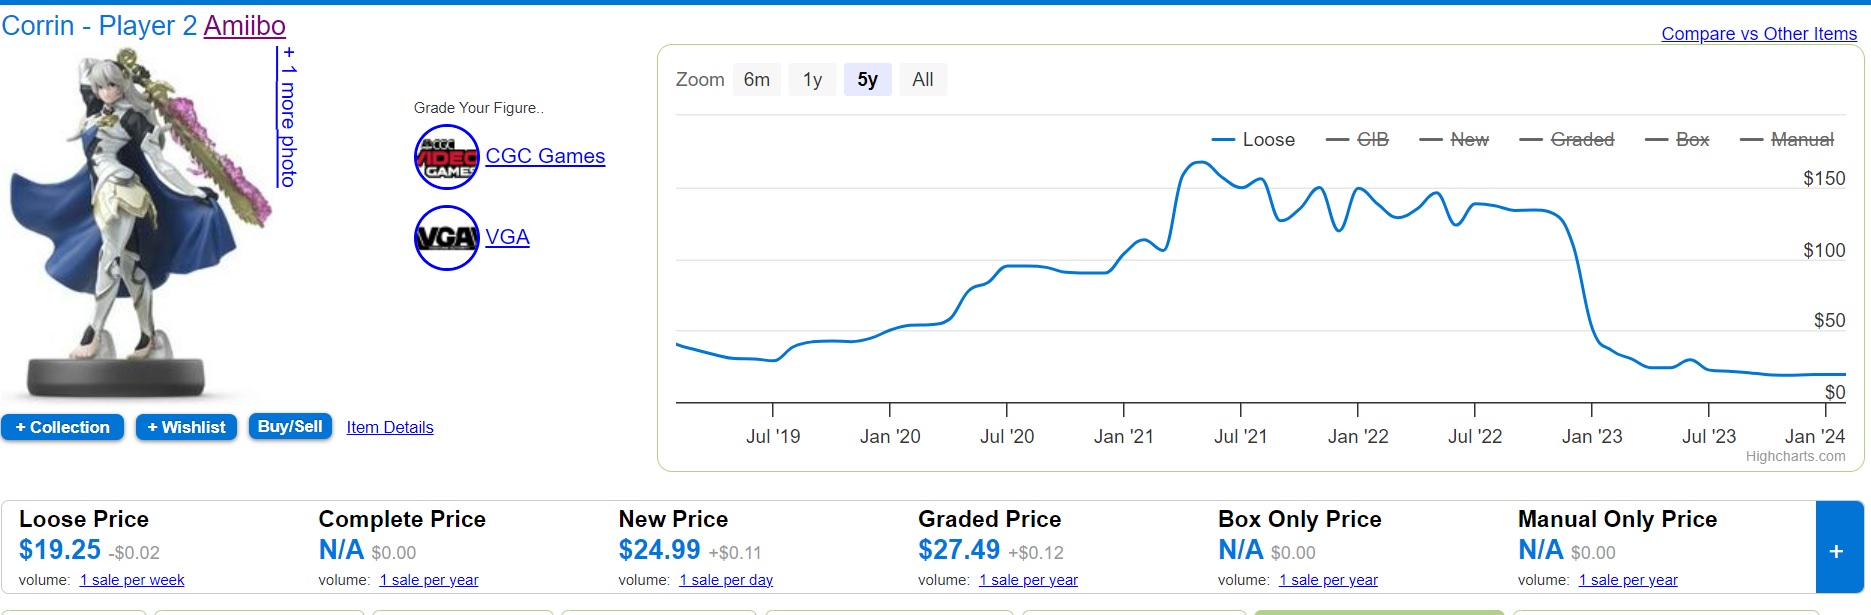Toggle the Loose series in chart legend
The width and height of the screenshot is (1871, 615).
[x=1254, y=140]
